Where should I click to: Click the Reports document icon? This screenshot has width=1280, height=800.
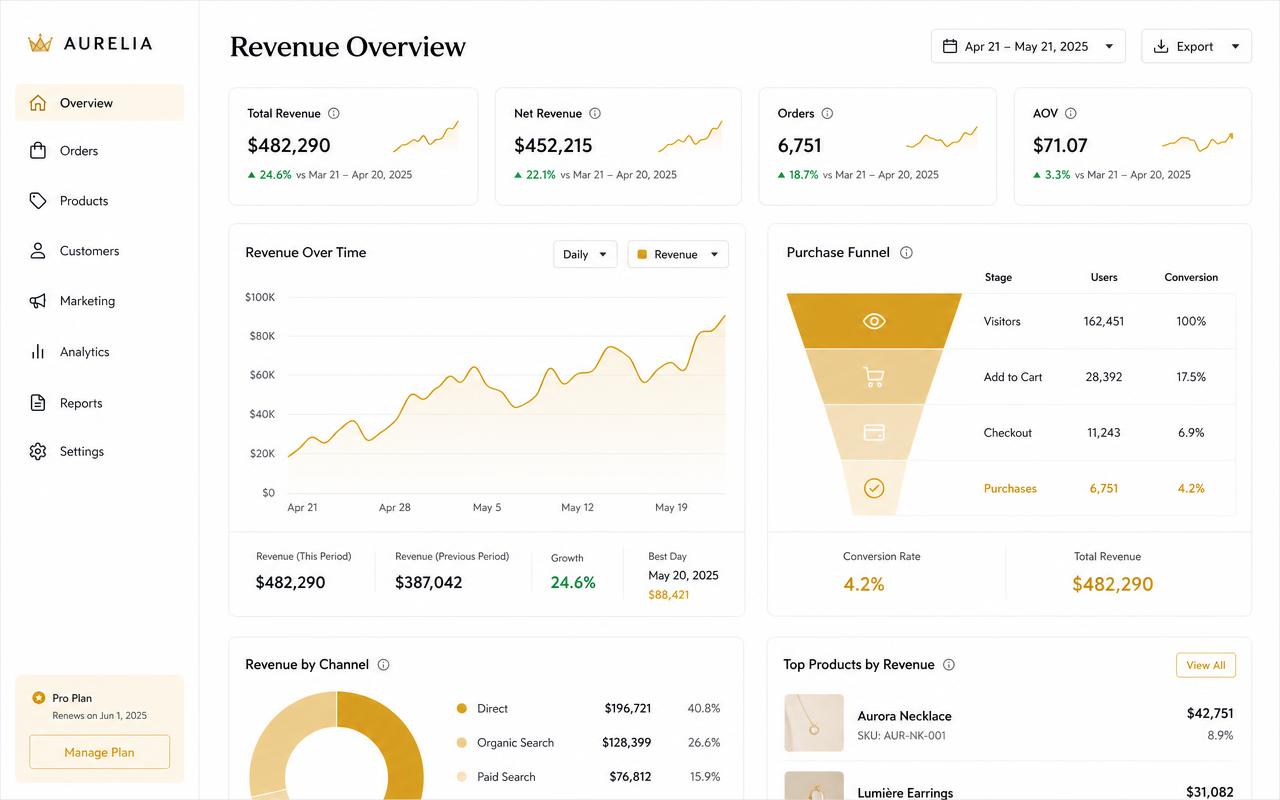(x=38, y=403)
